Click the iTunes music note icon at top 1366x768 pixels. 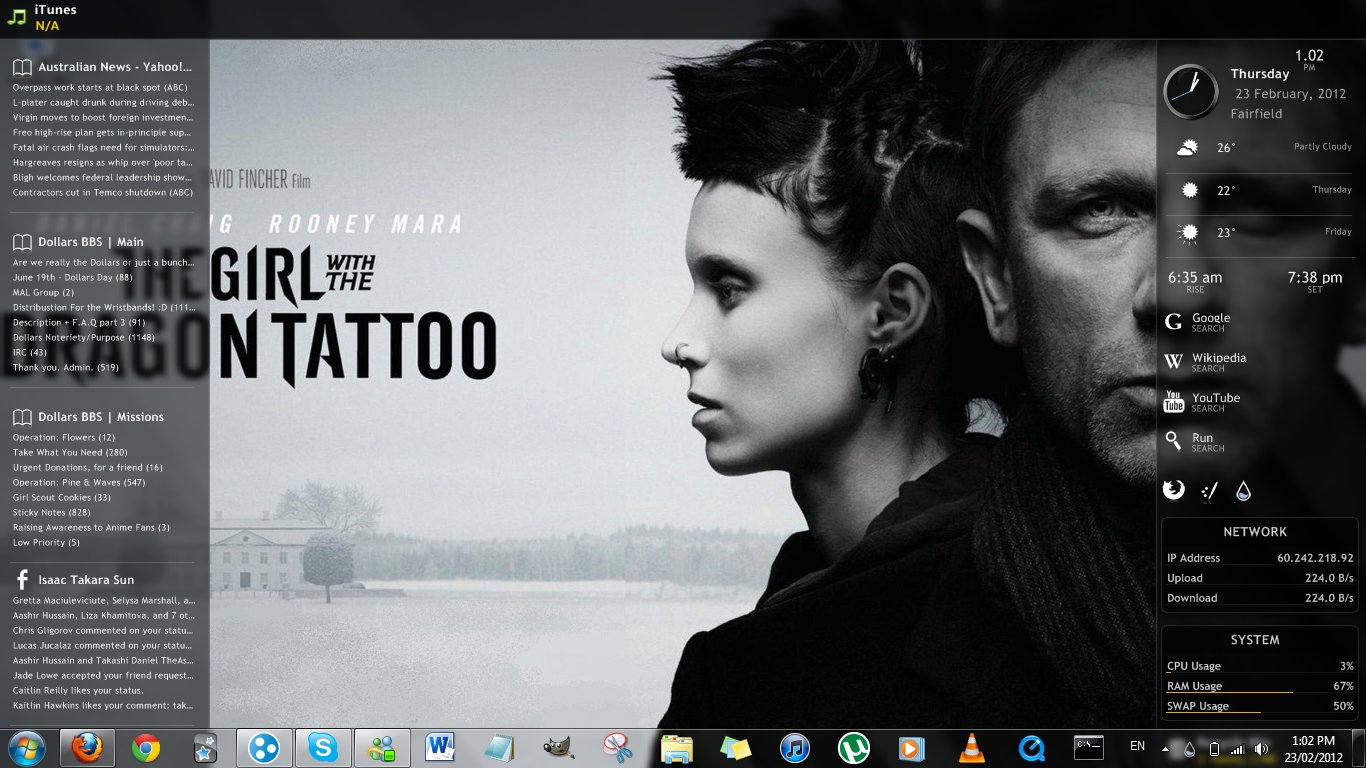16,17
